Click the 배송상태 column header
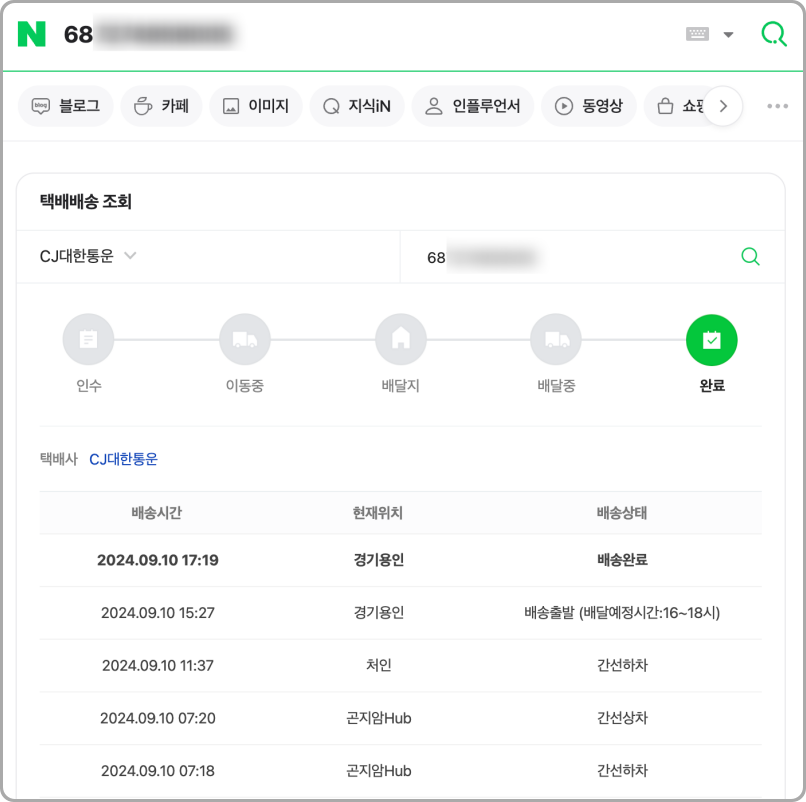 pyautogui.click(x=622, y=513)
